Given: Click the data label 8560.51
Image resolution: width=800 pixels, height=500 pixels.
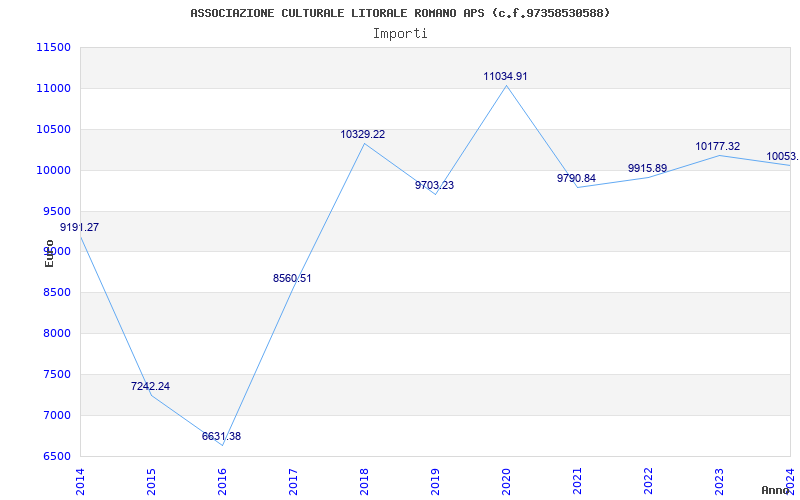Looking at the screenshot, I should [292, 278].
